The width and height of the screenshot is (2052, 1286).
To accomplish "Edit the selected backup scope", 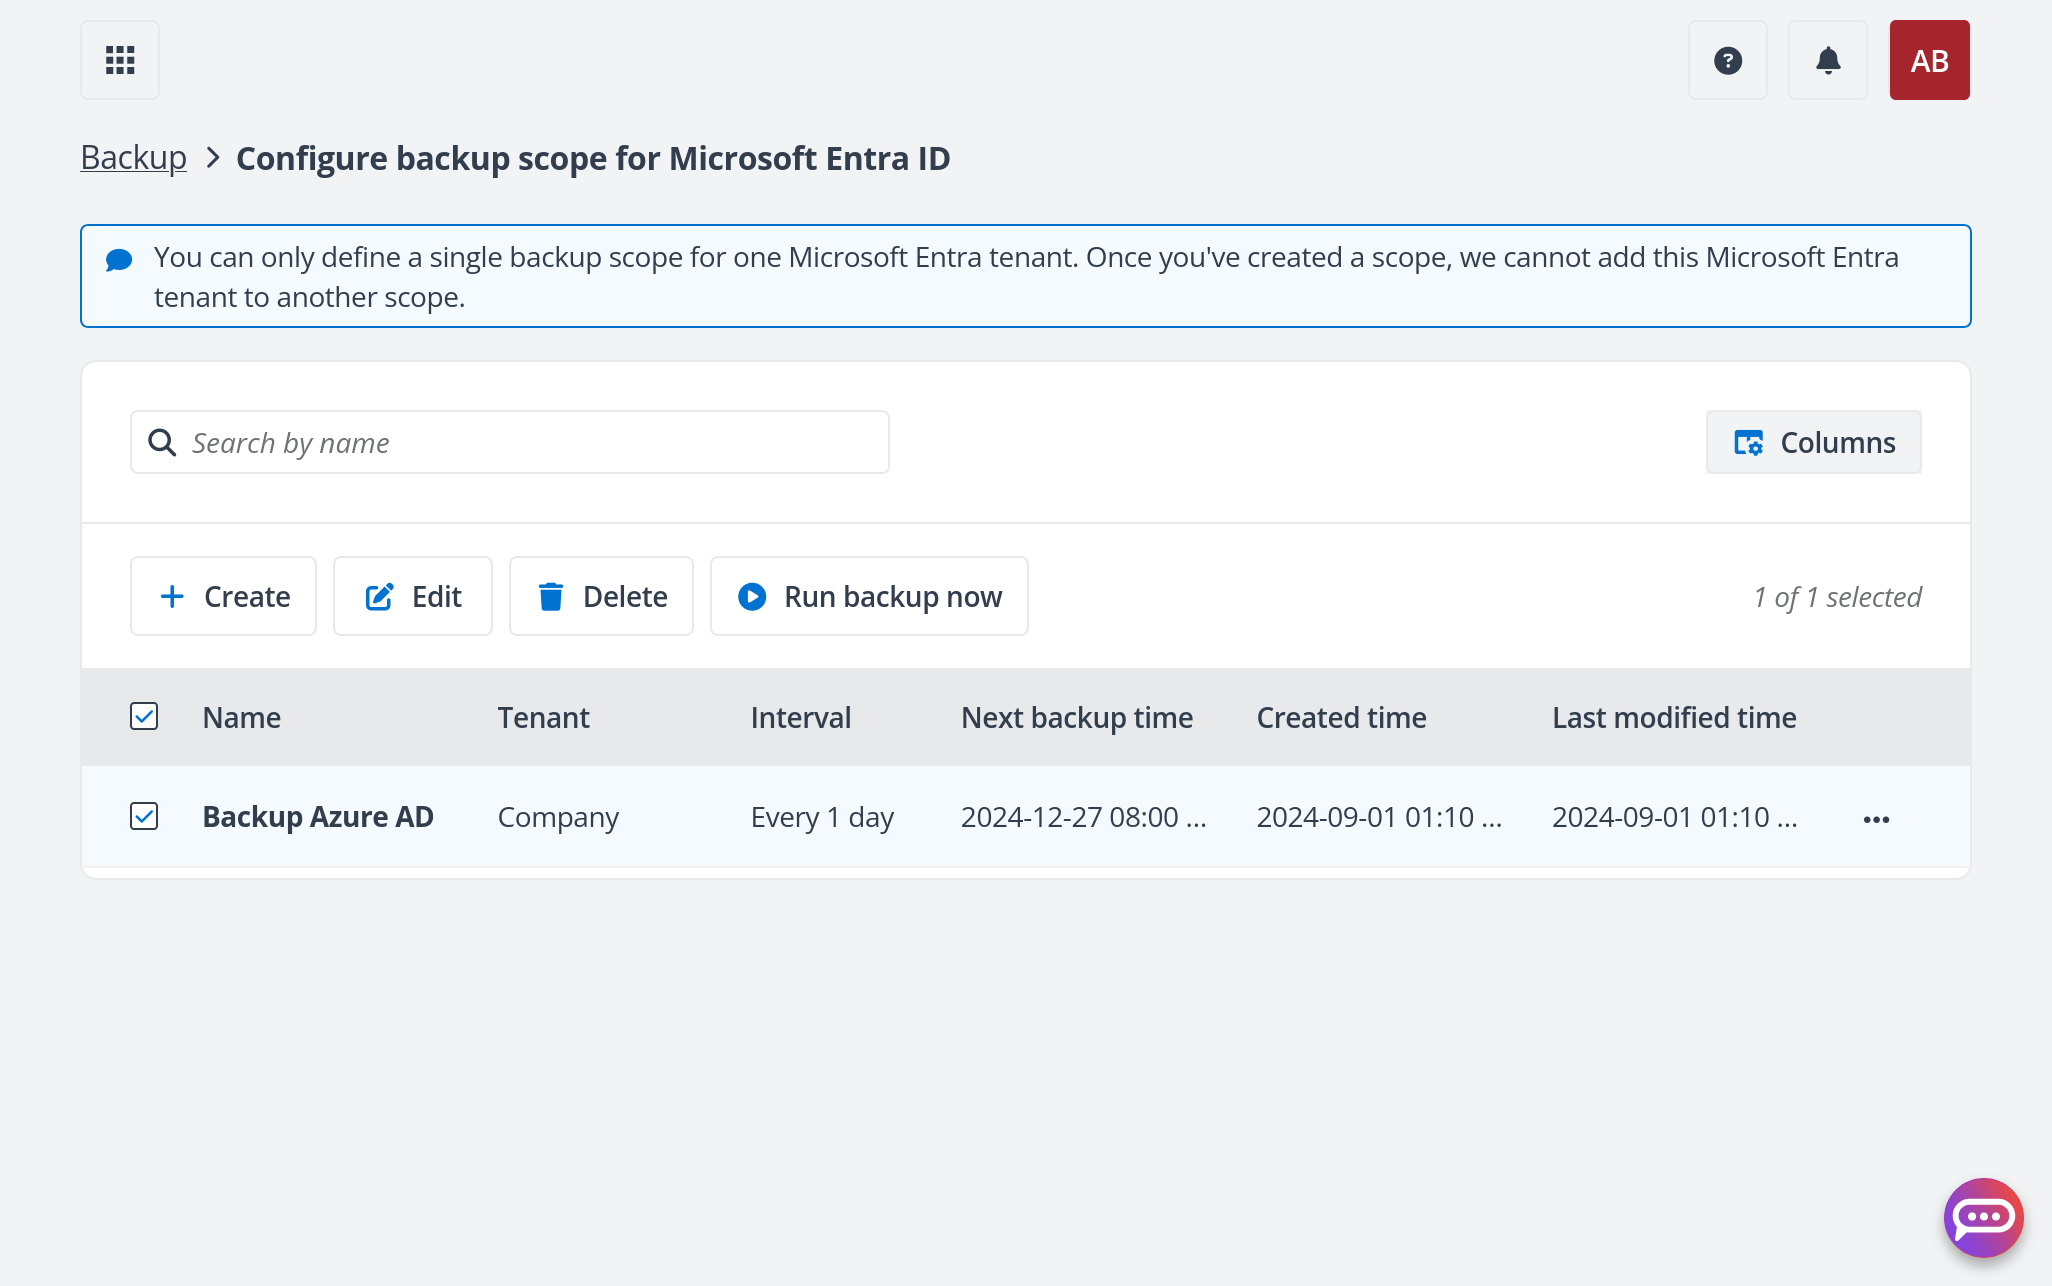I will (x=412, y=596).
